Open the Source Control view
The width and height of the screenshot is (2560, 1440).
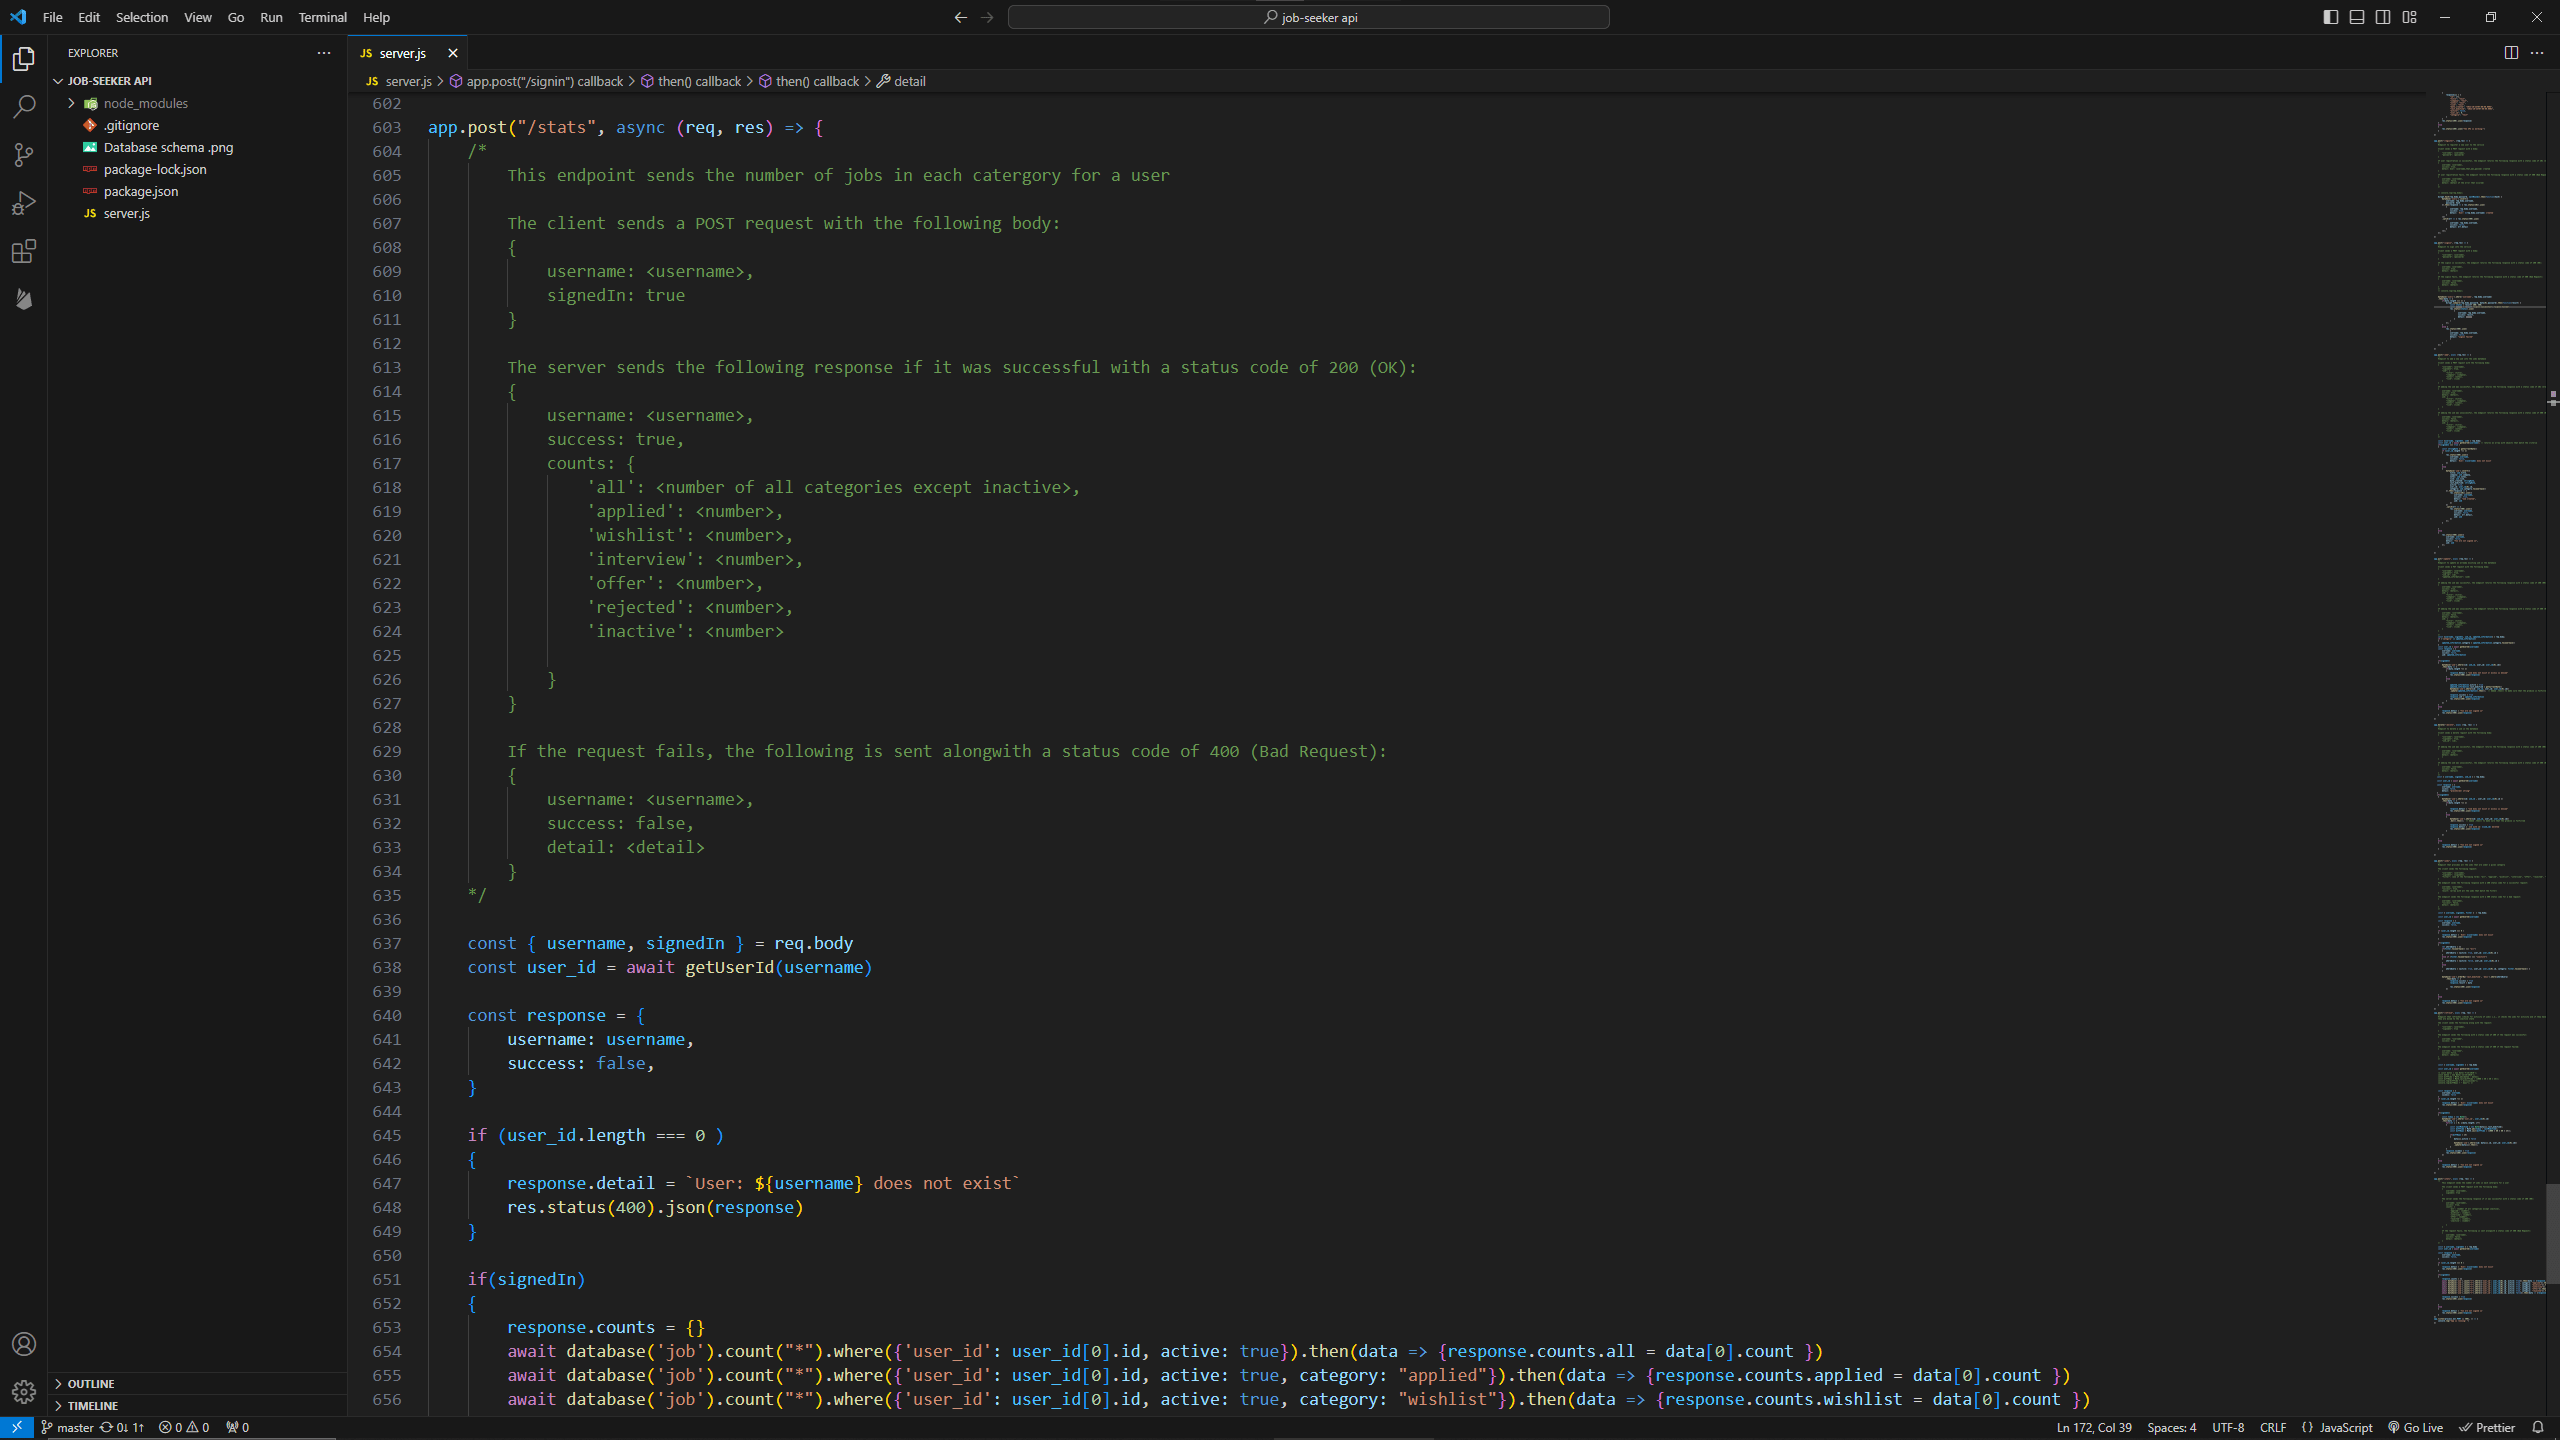point(24,155)
